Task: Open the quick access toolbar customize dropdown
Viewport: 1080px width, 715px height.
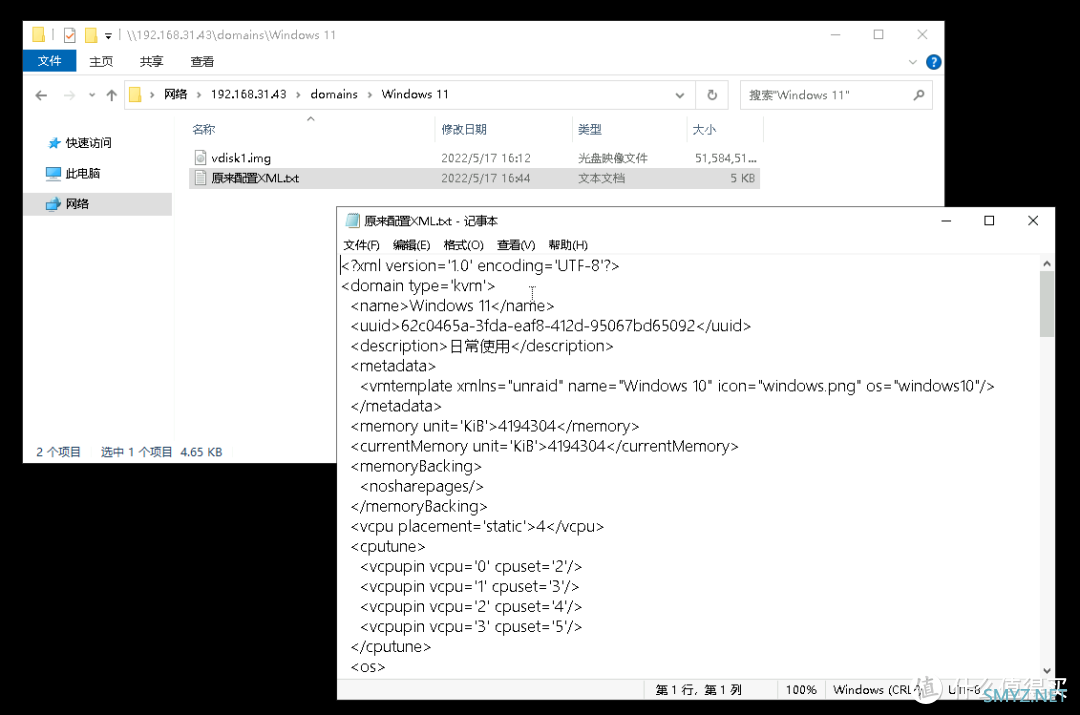Action: 108,36
